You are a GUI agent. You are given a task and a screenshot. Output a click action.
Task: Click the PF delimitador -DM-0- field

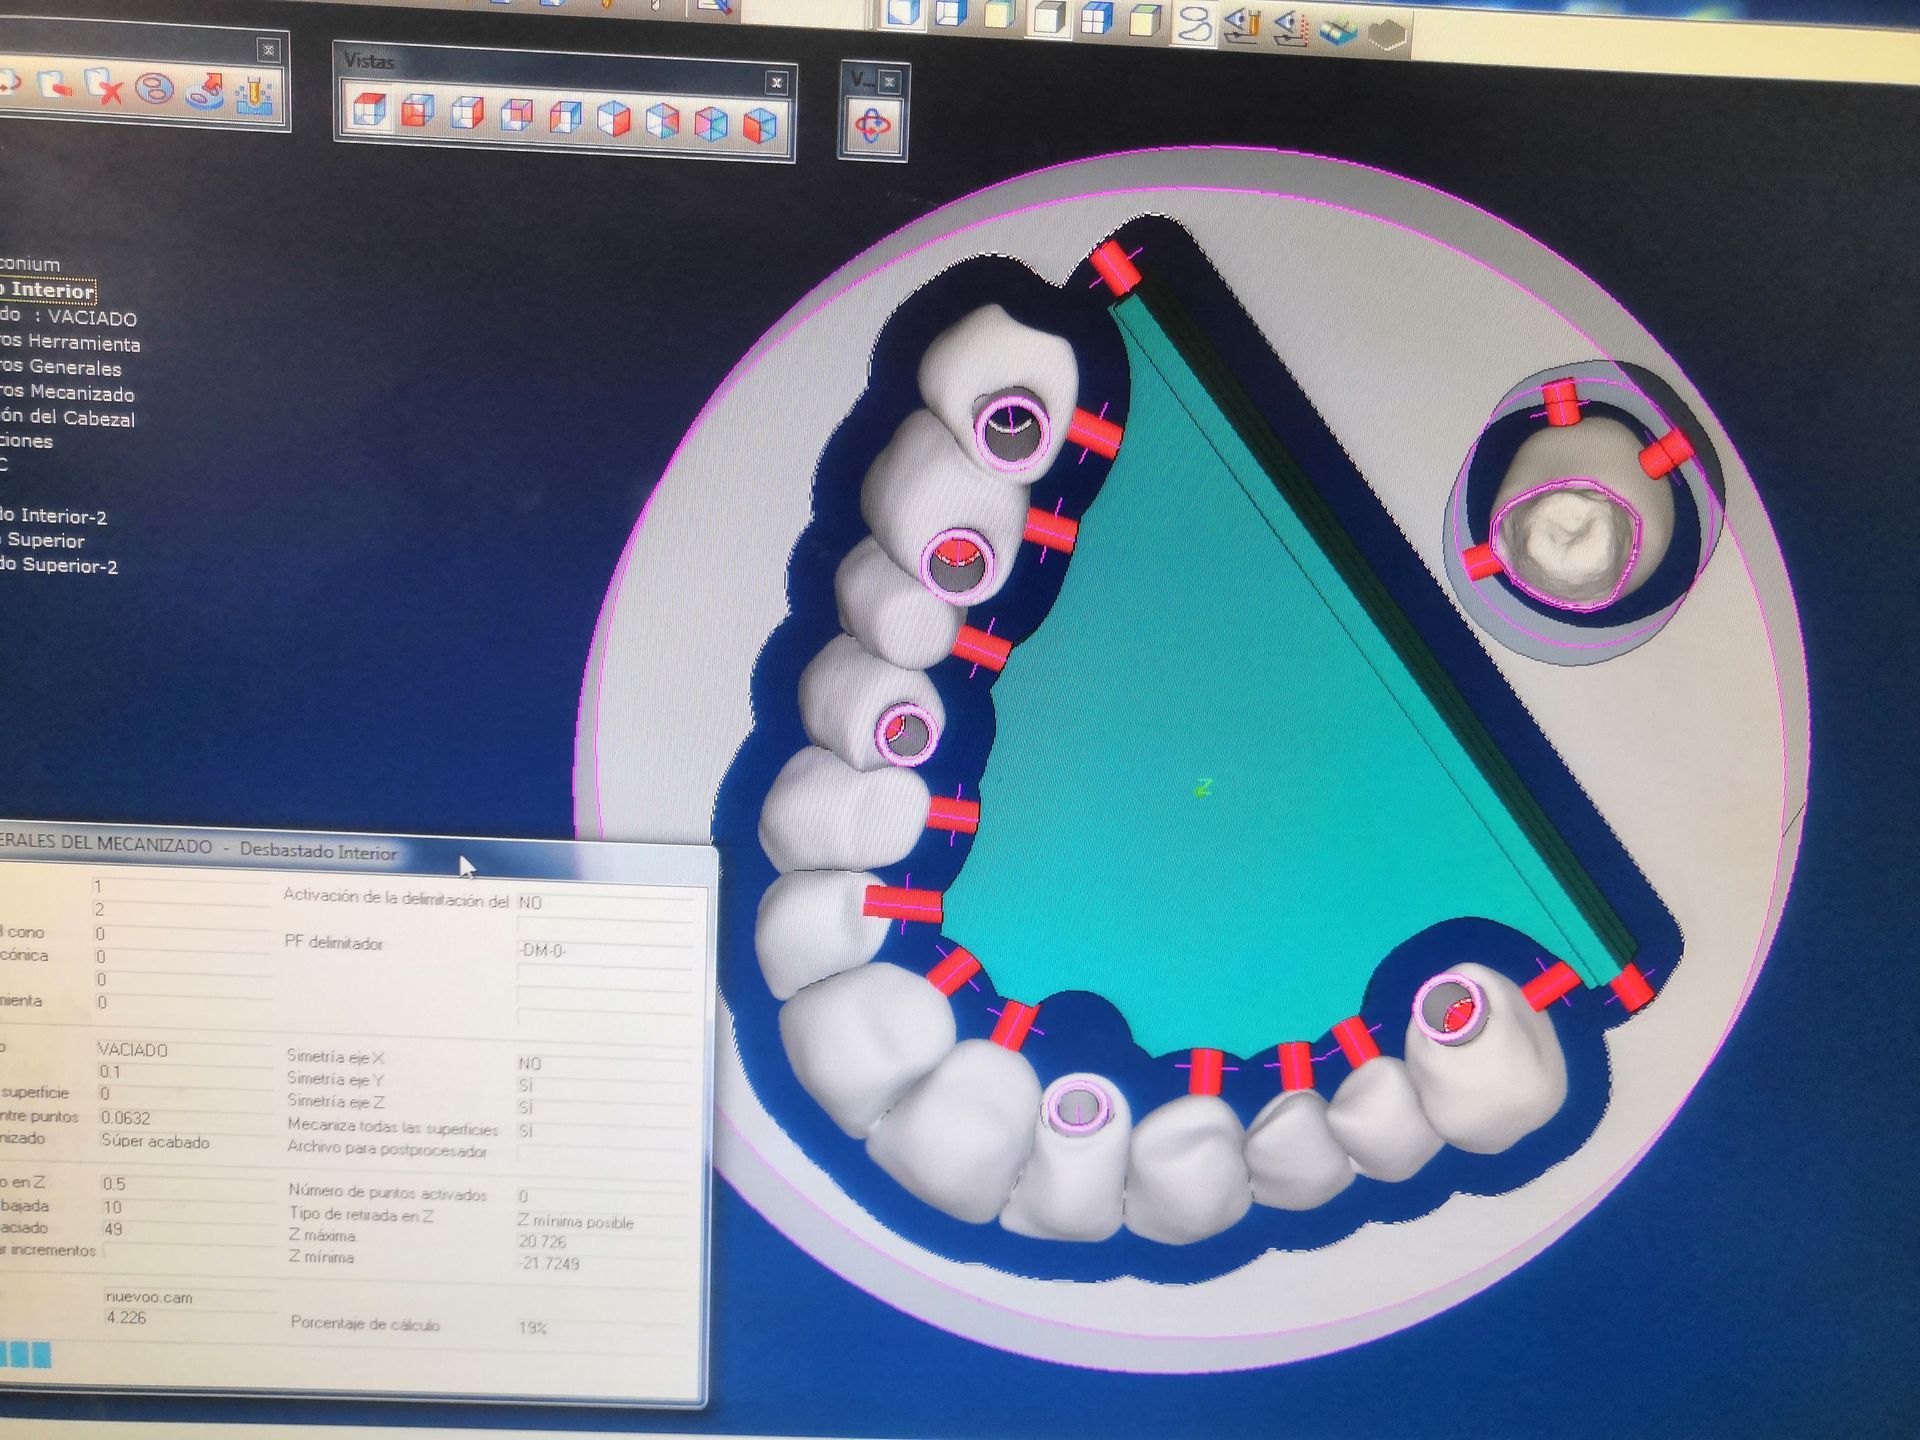tap(543, 950)
